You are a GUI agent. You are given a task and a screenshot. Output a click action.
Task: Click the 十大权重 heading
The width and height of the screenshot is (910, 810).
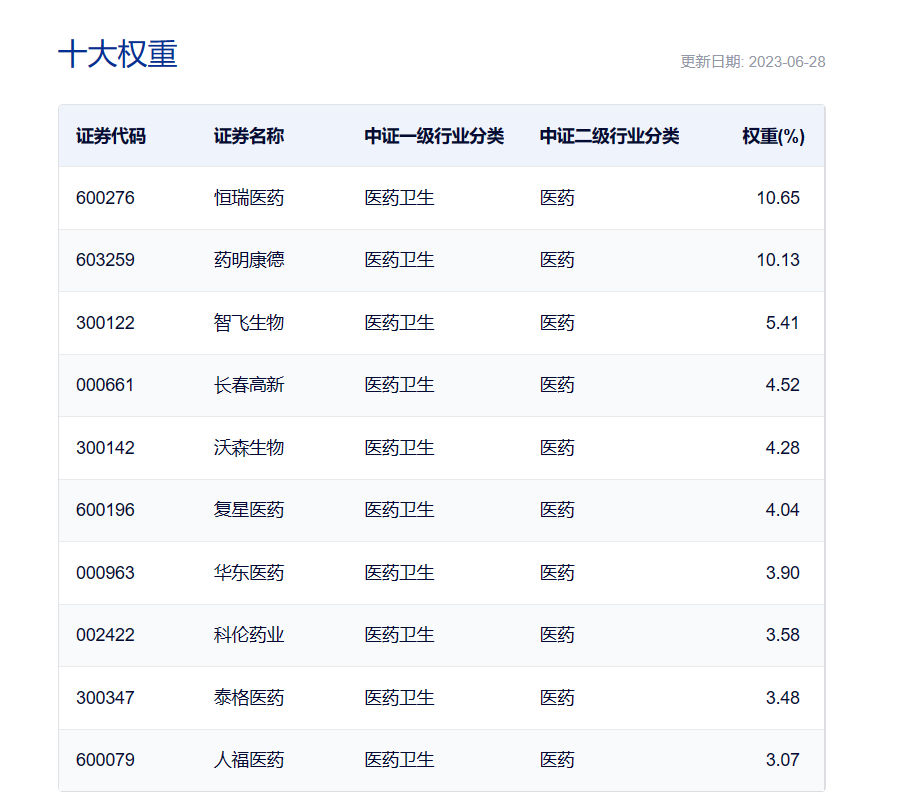(x=118, y=54)
